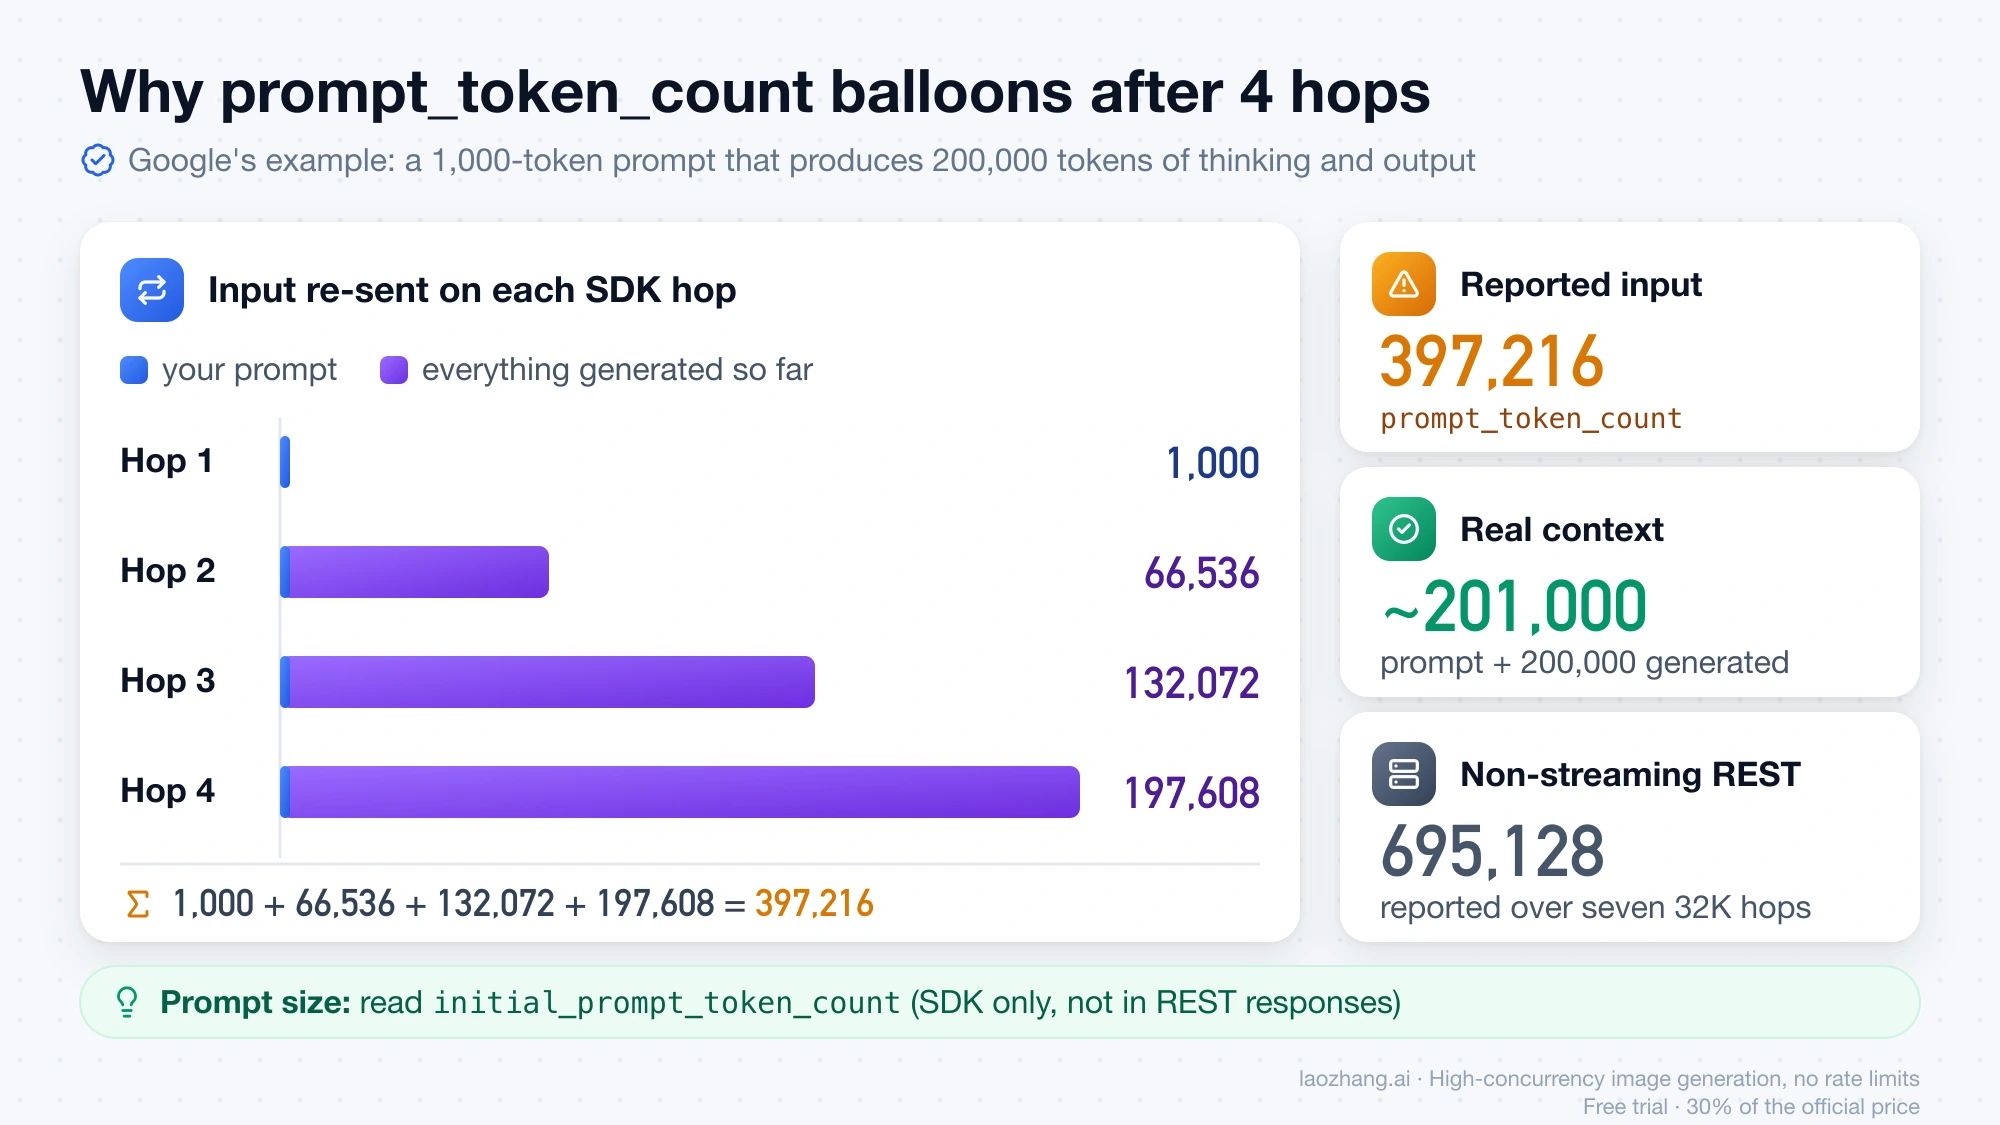Click 'everything generated so far' legend text
The height and width of the screenshot is (1125, 2000).
click(617, 370)
